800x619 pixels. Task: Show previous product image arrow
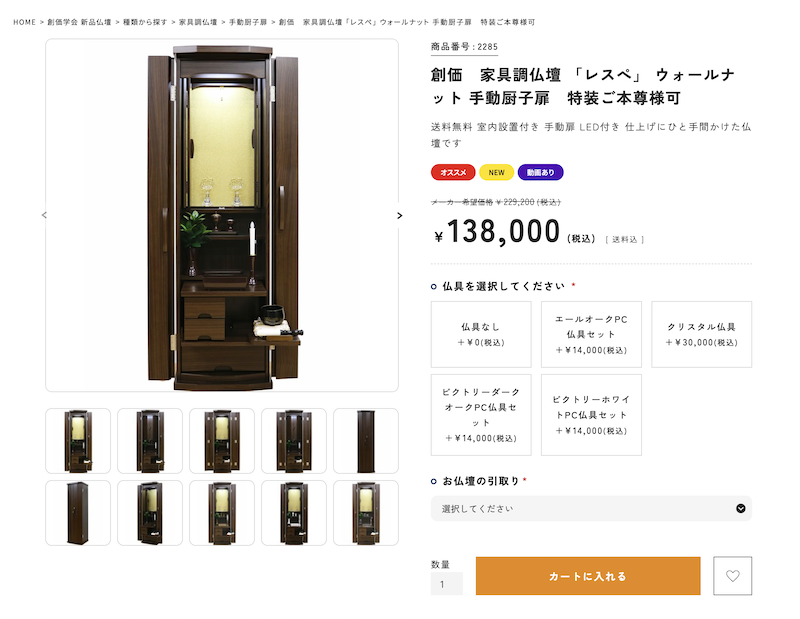click(x=44, y=215)
